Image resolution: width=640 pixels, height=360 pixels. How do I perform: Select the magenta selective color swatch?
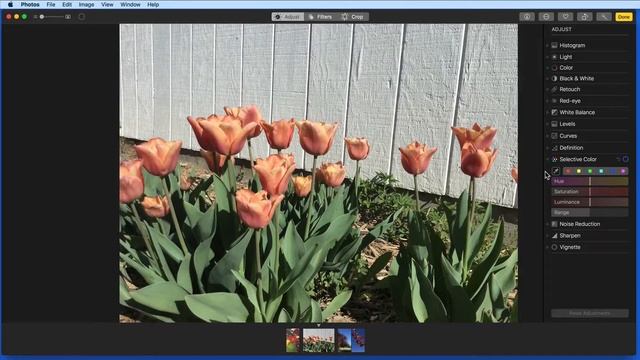(623, 171)
